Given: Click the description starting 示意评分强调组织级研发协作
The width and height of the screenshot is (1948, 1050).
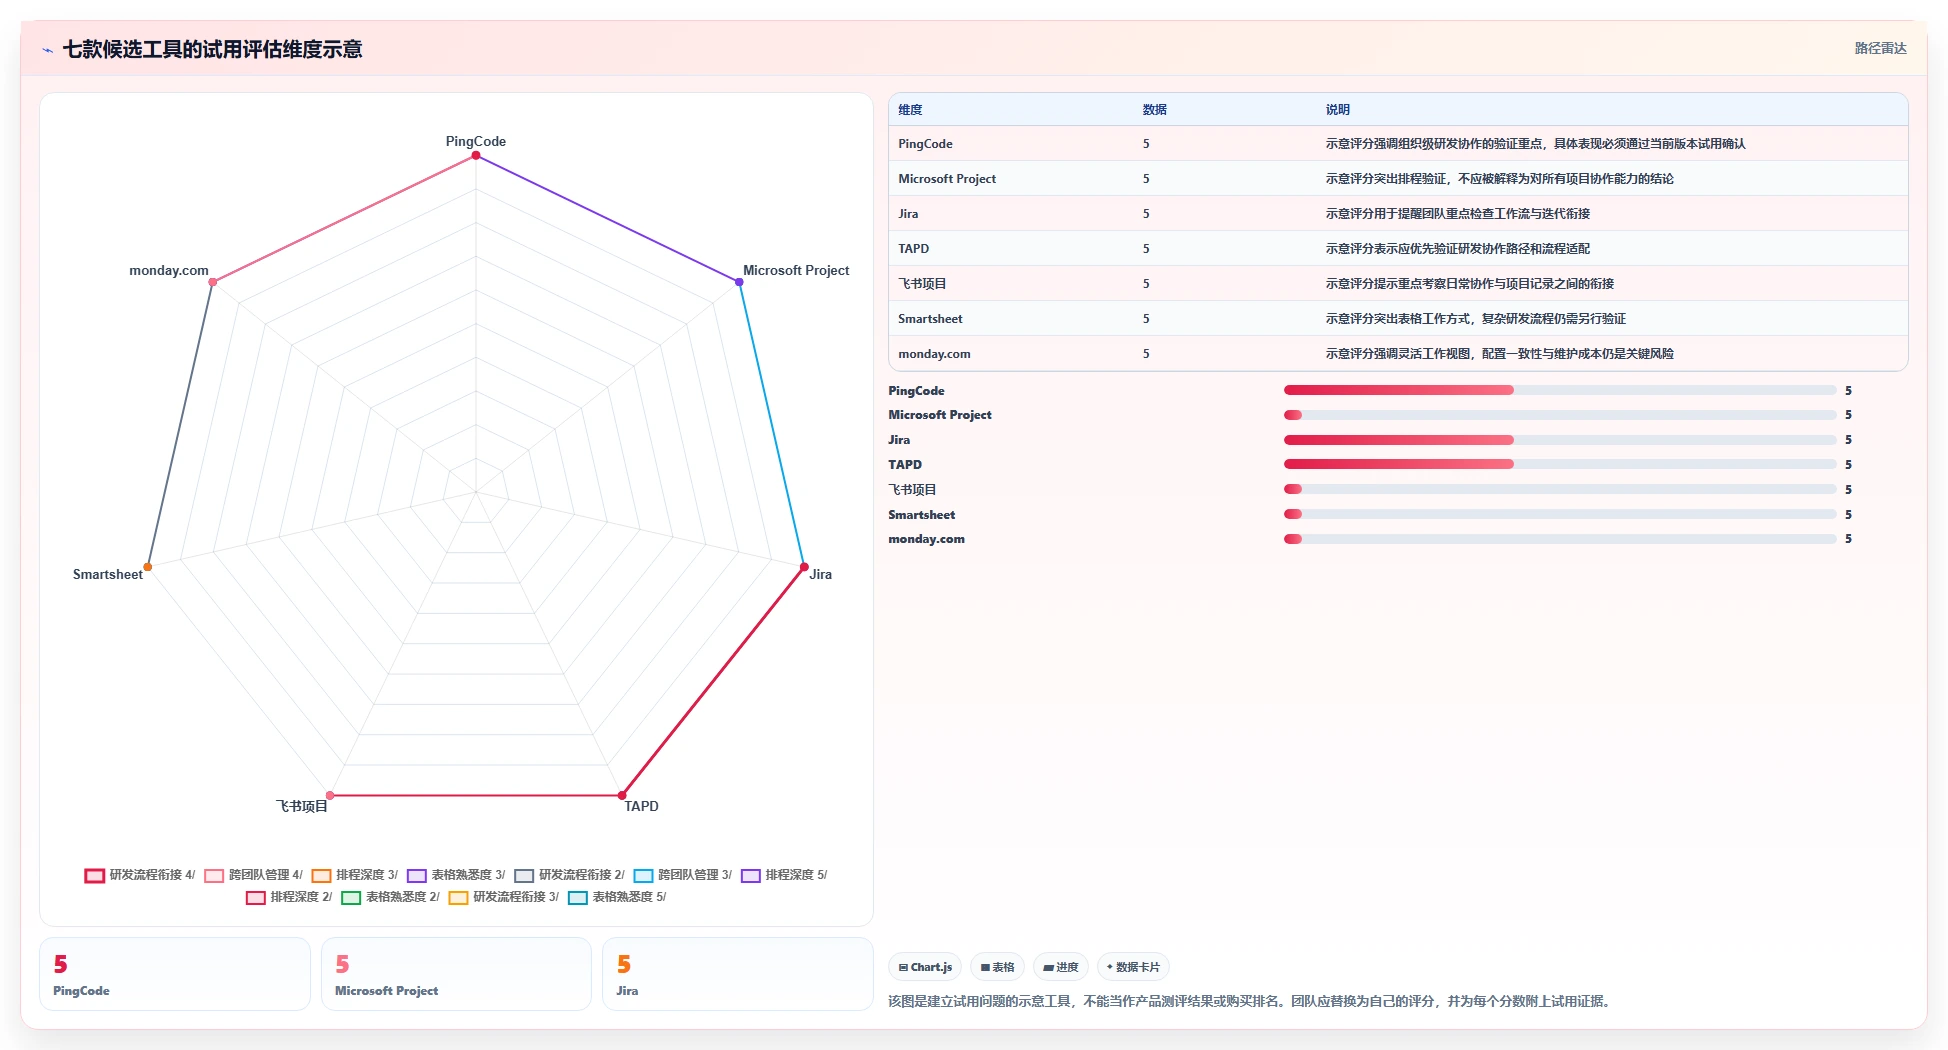Looking at the screenshot, I should pos(1535,144).
